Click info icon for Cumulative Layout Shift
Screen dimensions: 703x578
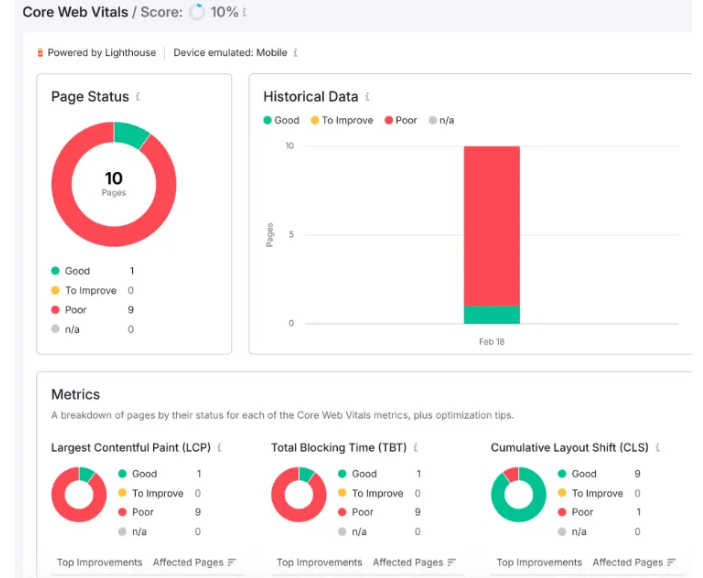(x=658, y=448)
